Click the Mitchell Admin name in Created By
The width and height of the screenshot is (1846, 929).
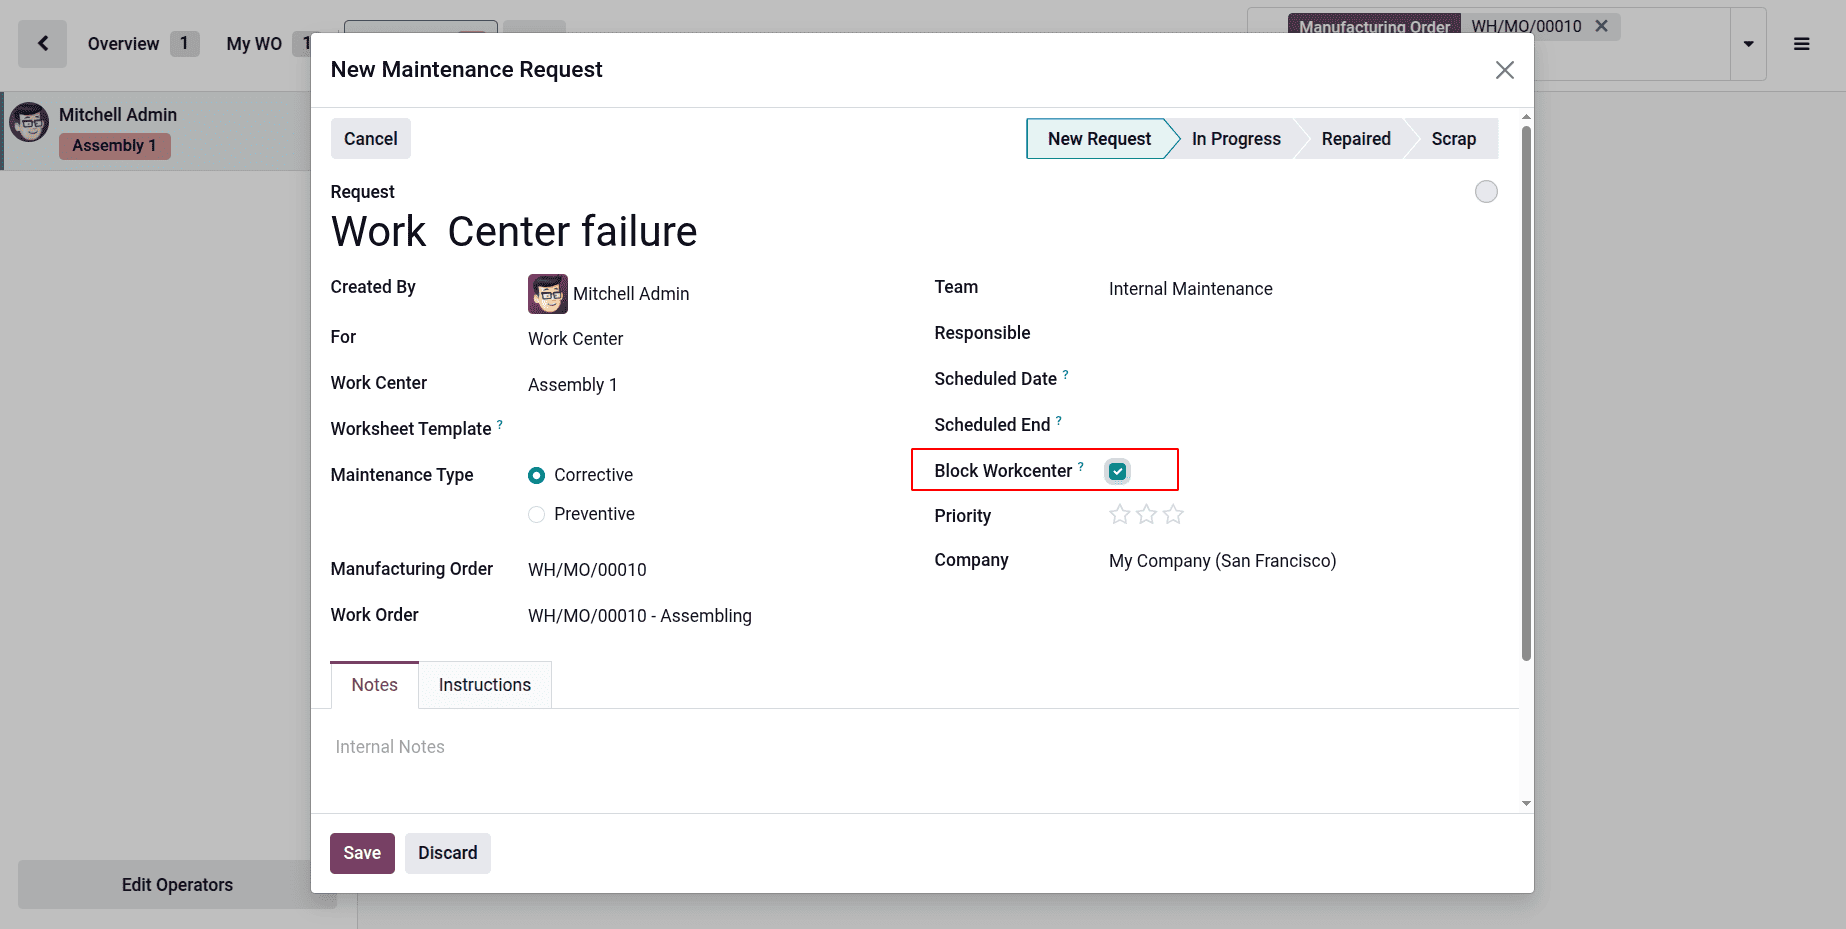pos(631,294)
